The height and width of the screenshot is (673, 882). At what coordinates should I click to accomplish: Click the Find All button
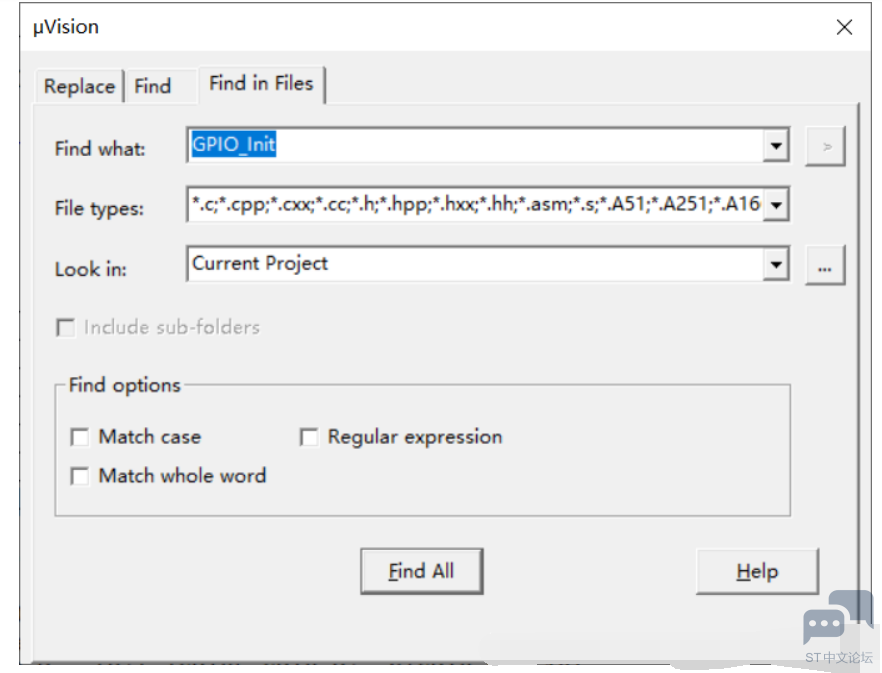coord(421,572)
